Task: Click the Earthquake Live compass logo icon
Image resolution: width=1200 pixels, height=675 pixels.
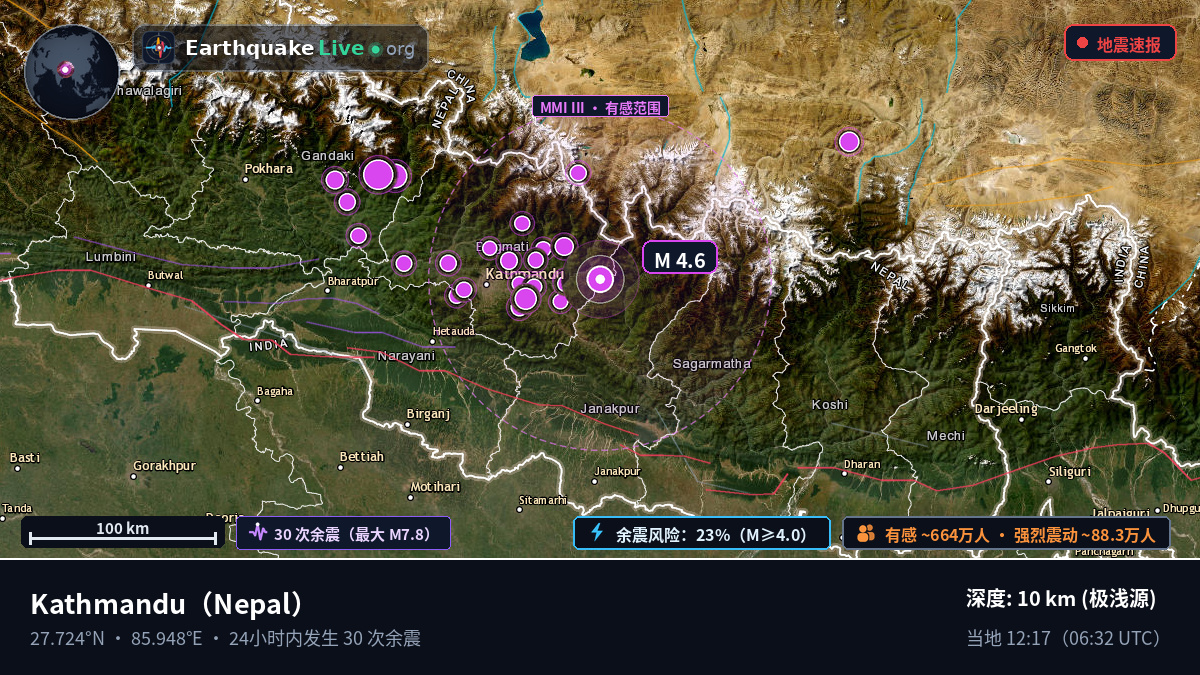Action: [x=158, y=48]
